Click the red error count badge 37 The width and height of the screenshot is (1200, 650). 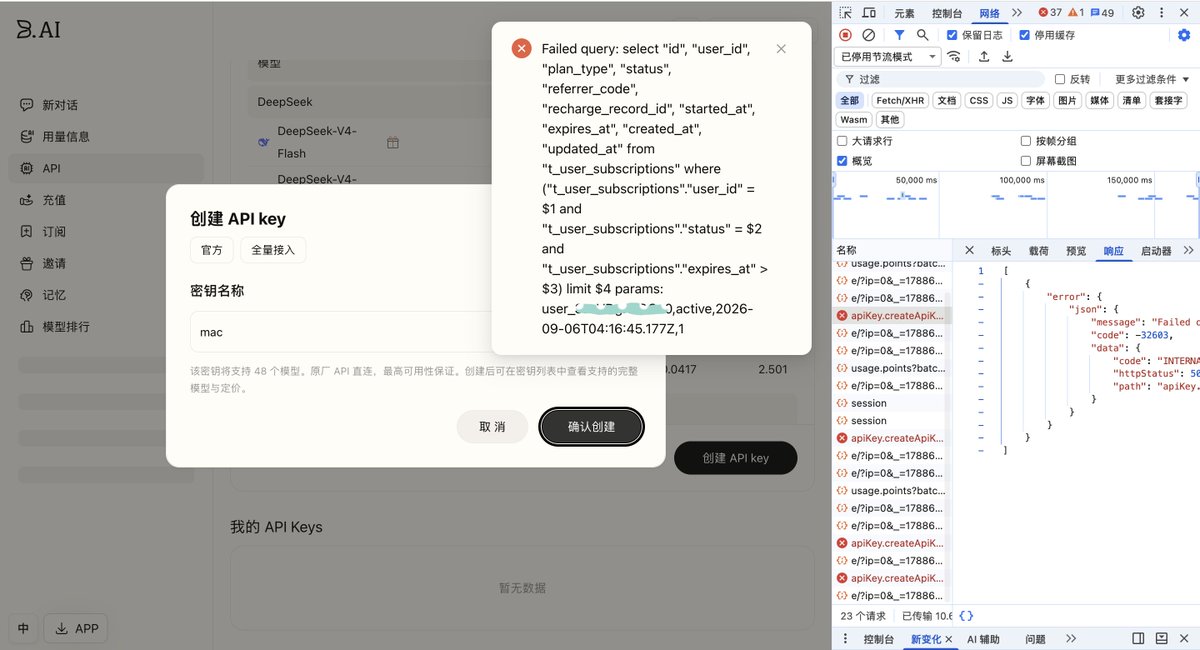pos(1050,13)
